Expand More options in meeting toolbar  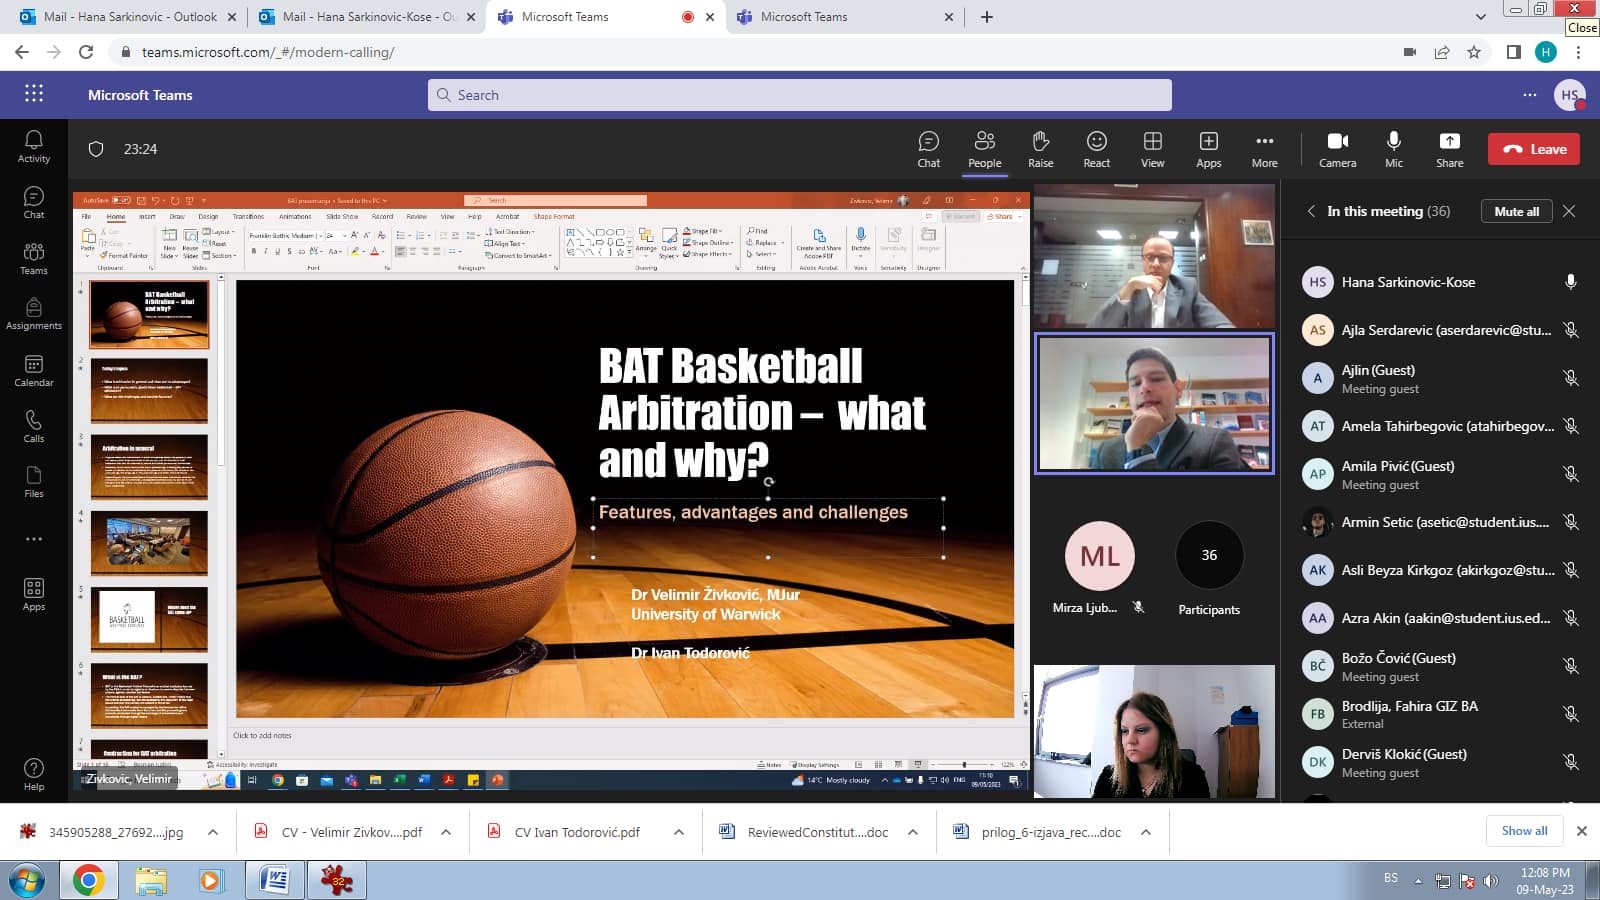point(1264,149)
